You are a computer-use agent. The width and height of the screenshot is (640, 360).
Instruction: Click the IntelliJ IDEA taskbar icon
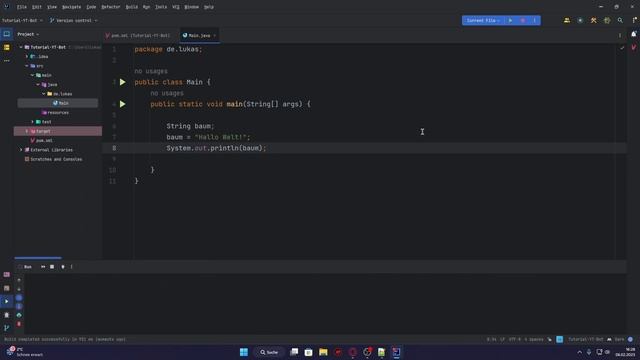[396, 352]
